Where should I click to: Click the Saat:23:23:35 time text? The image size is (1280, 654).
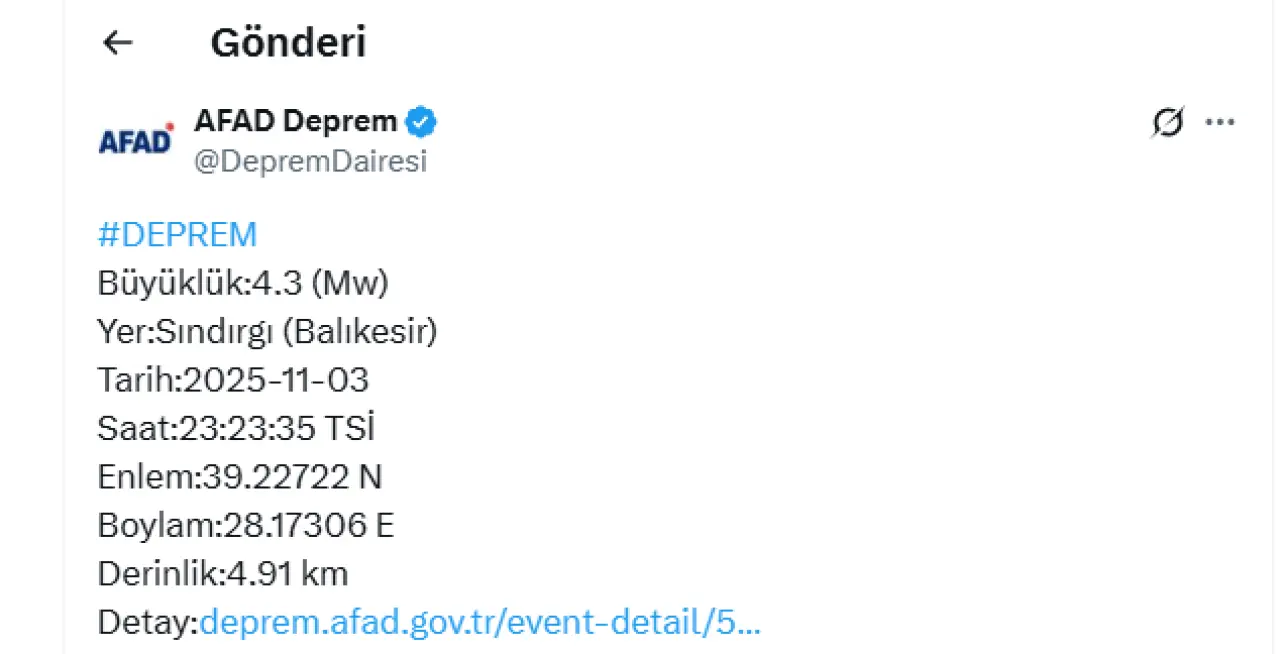[205, 428]
